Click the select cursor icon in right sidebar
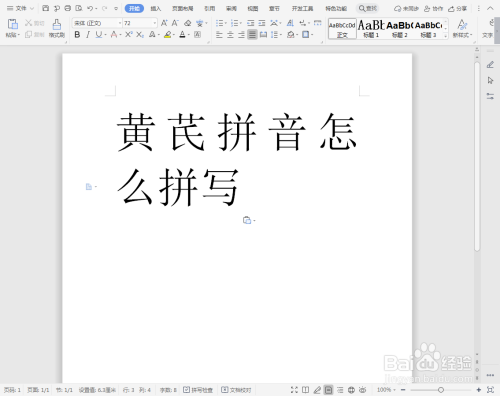 click(490, 80)
